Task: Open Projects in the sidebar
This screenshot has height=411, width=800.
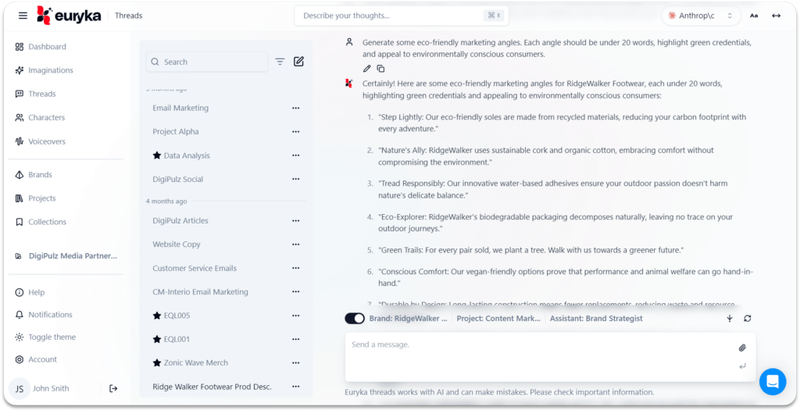Action: 35,198
